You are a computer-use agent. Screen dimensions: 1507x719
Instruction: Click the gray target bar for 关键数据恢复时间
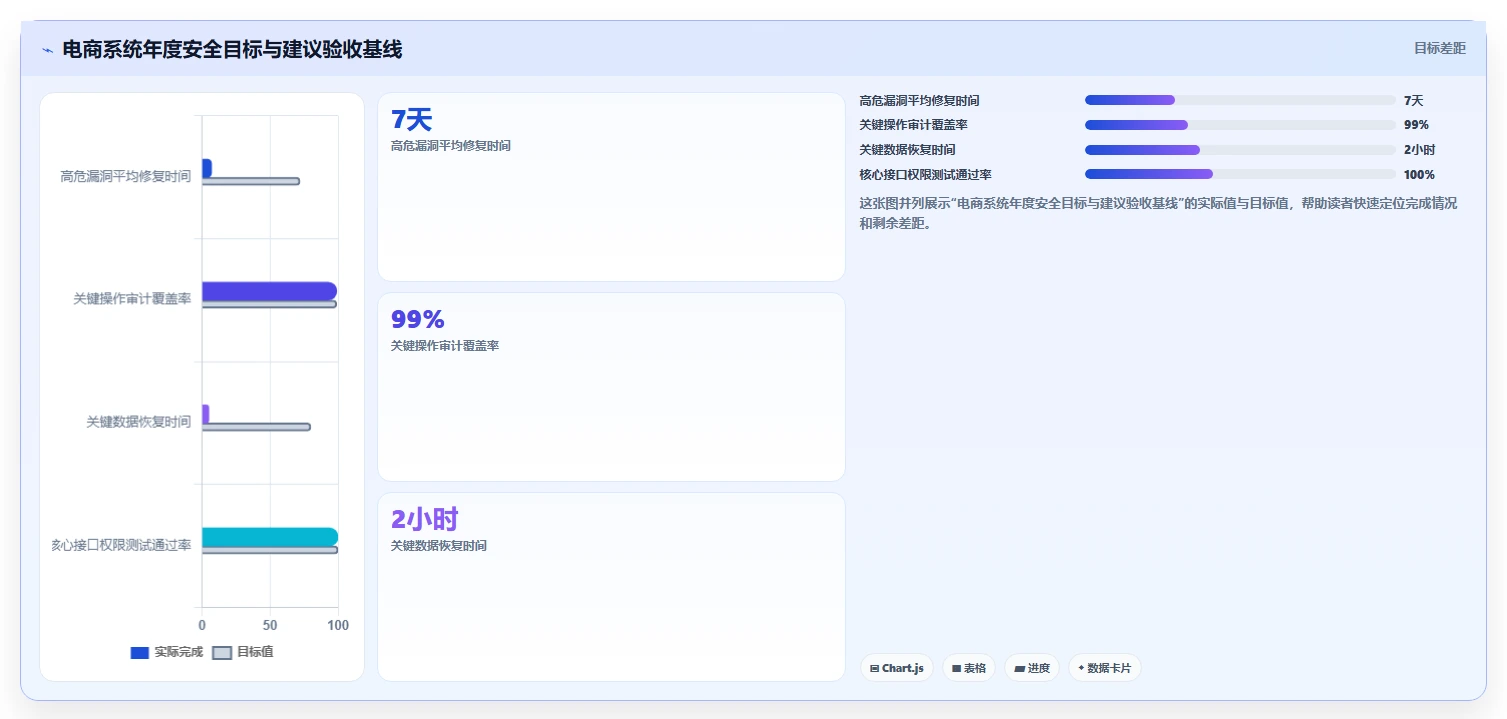256,427
